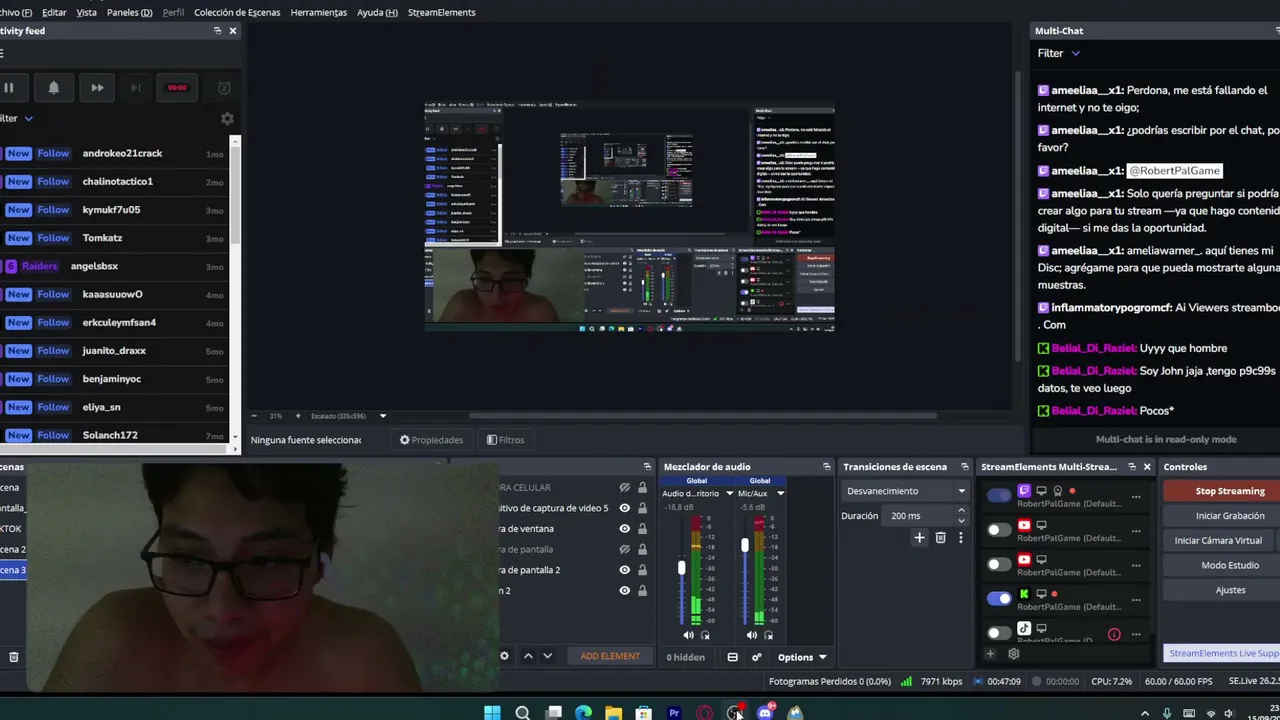Switch audio mixer layout icon
The image size is (1280, 720).
point(733,657)
